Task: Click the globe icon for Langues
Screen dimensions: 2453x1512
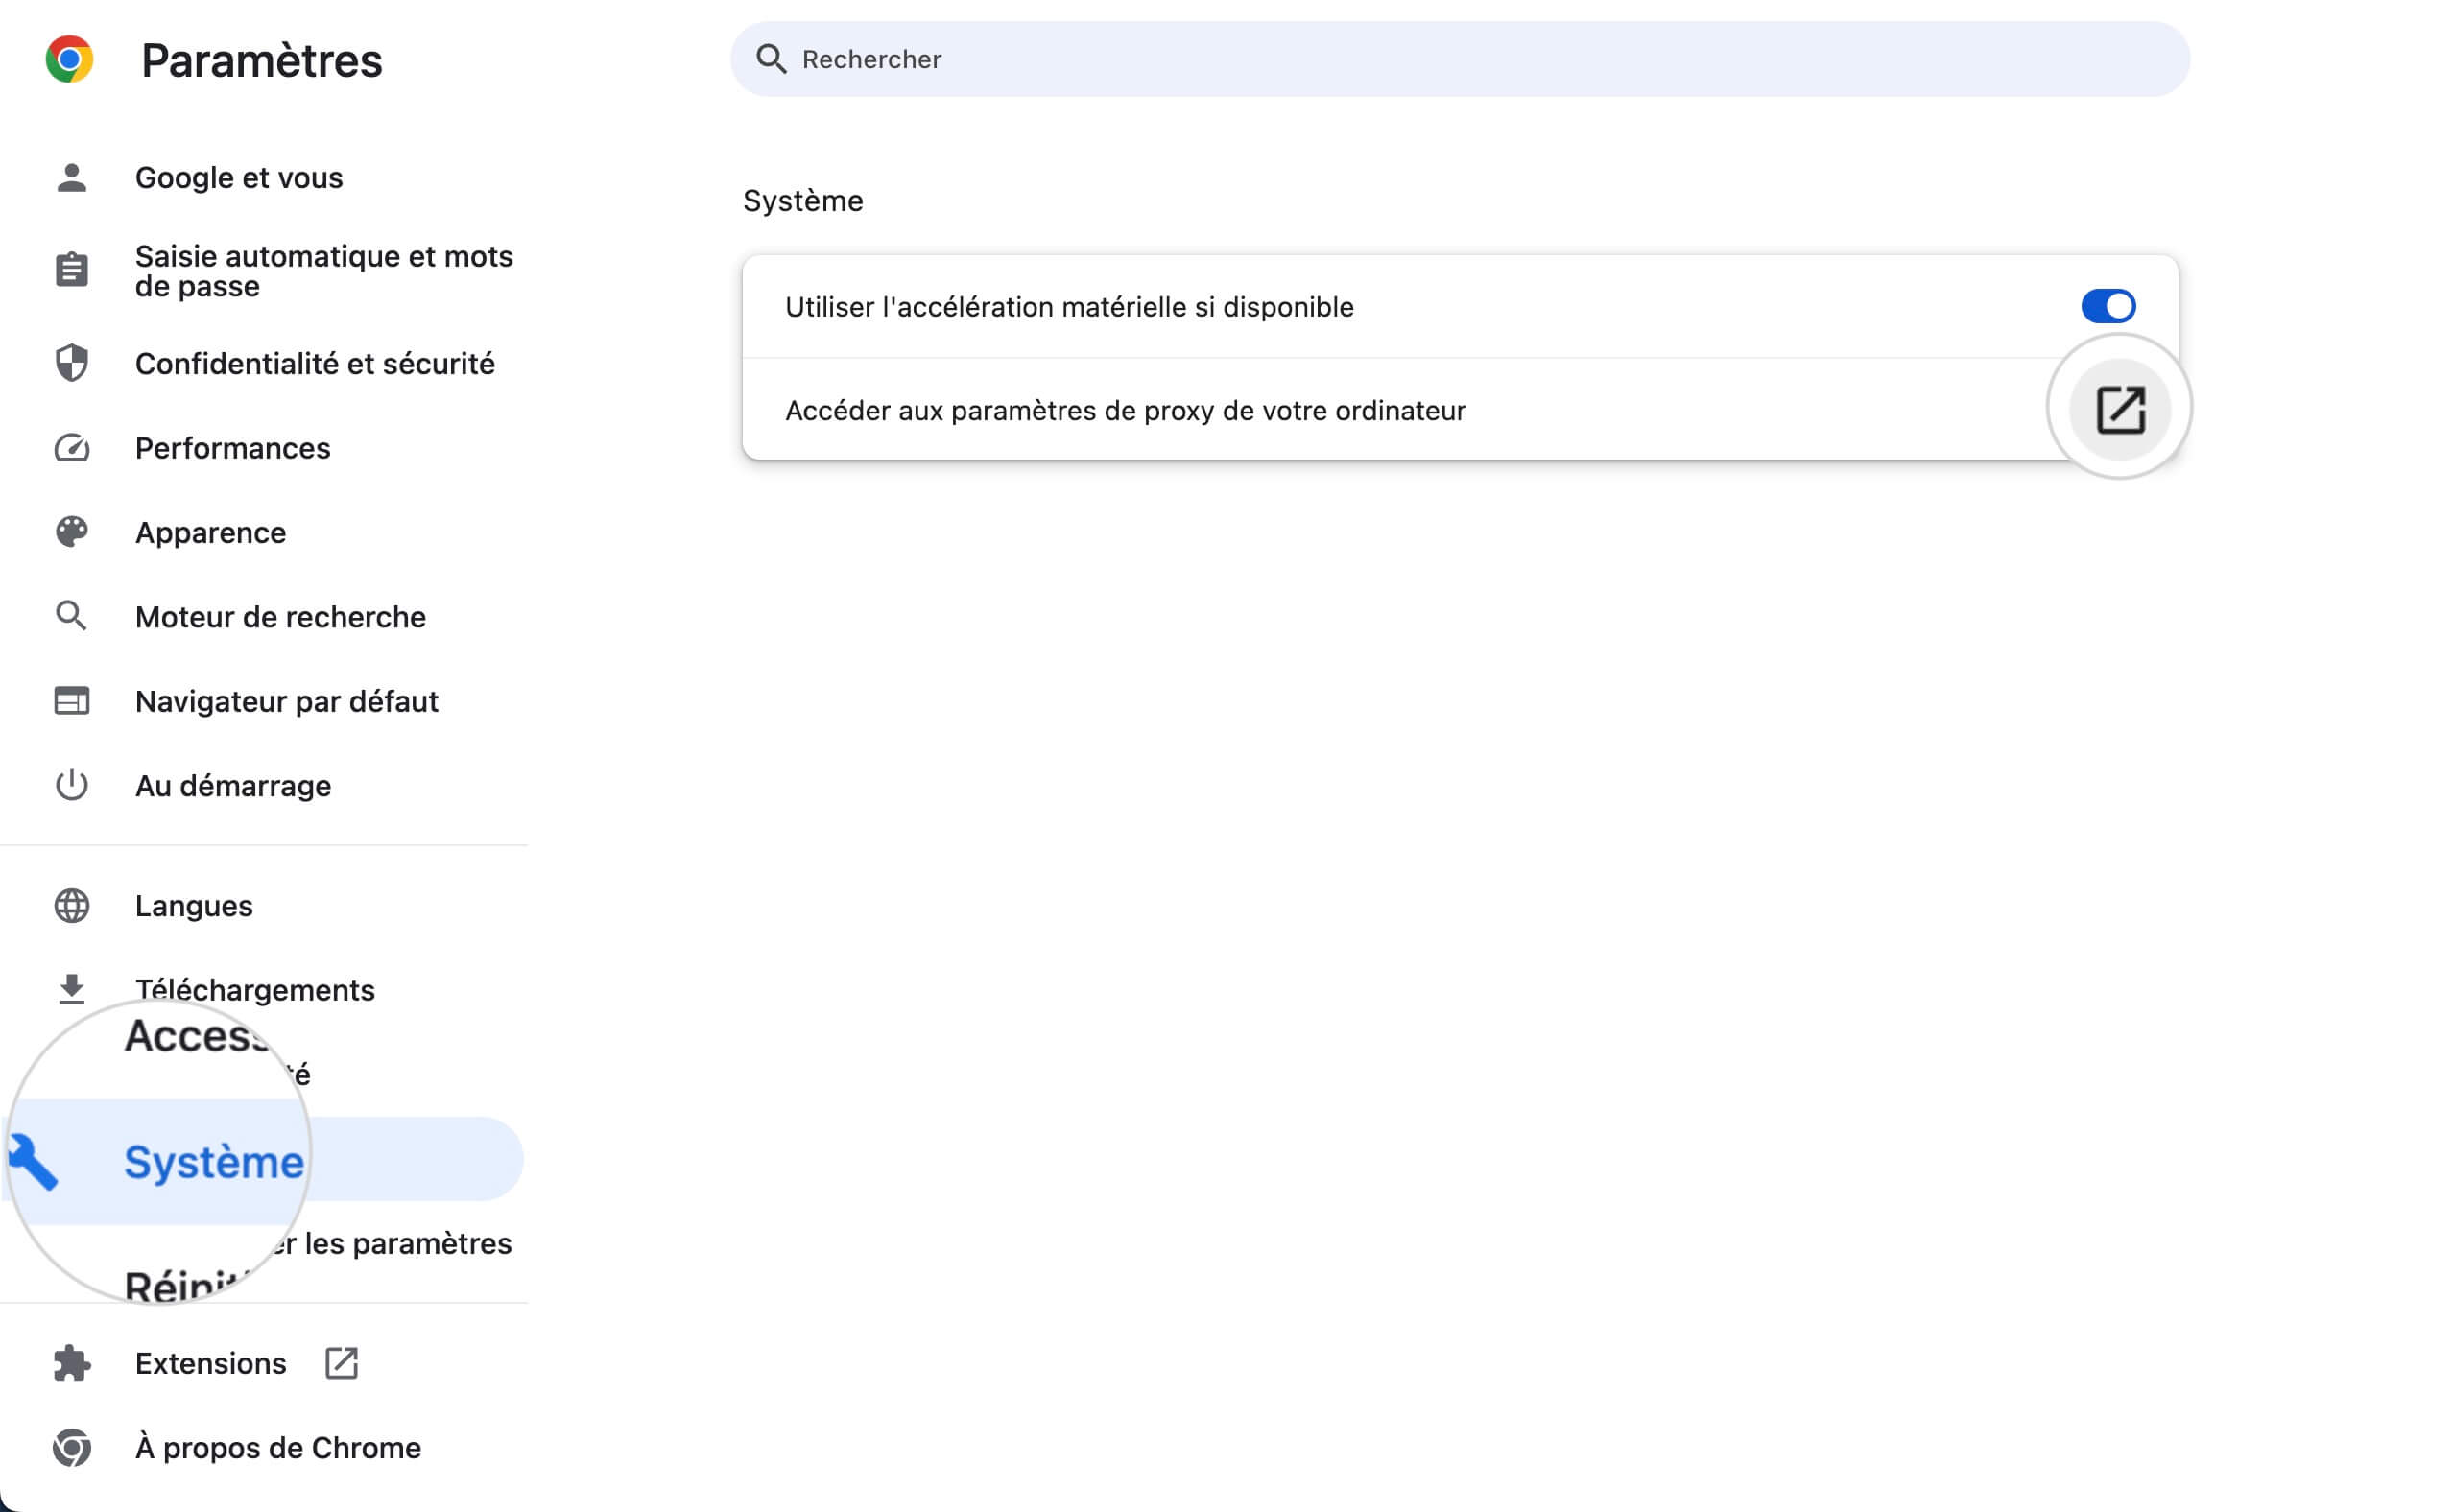Action: [71, 905]
